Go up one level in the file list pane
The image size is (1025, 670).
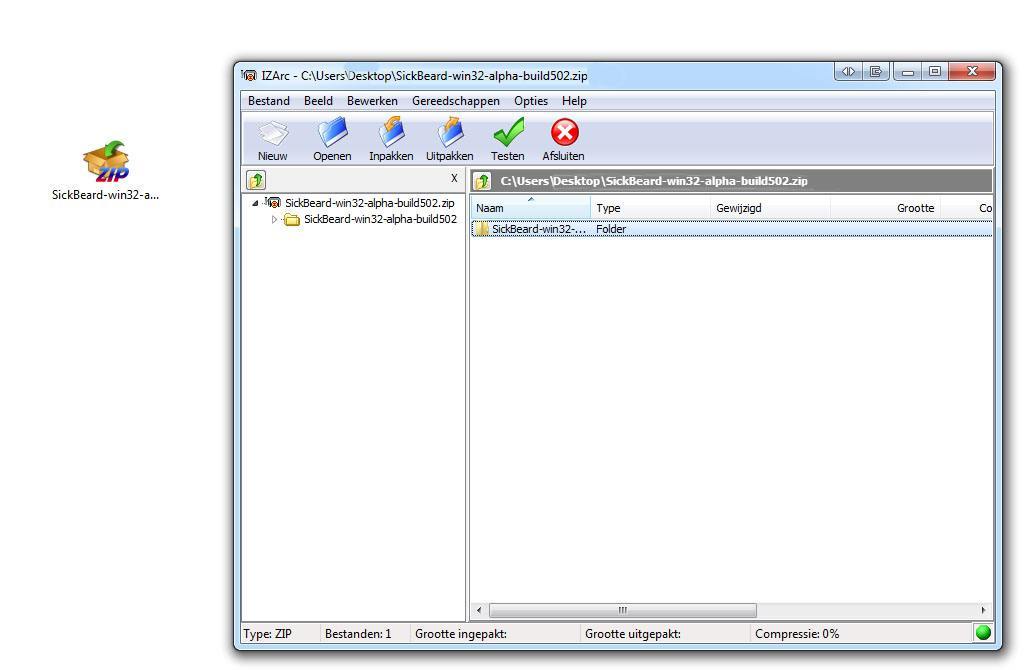point(482,181)
